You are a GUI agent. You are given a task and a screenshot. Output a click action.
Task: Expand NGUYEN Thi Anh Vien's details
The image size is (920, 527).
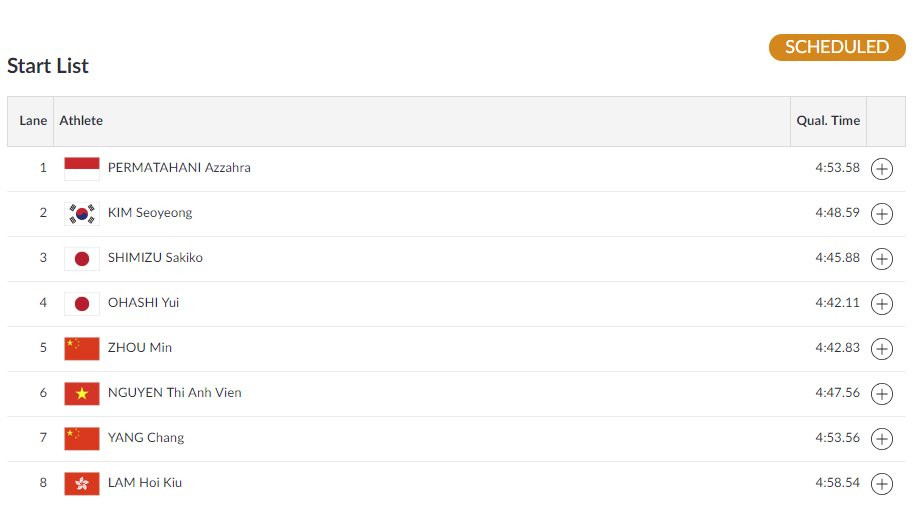pyautogui.click(x=881, y=394)
